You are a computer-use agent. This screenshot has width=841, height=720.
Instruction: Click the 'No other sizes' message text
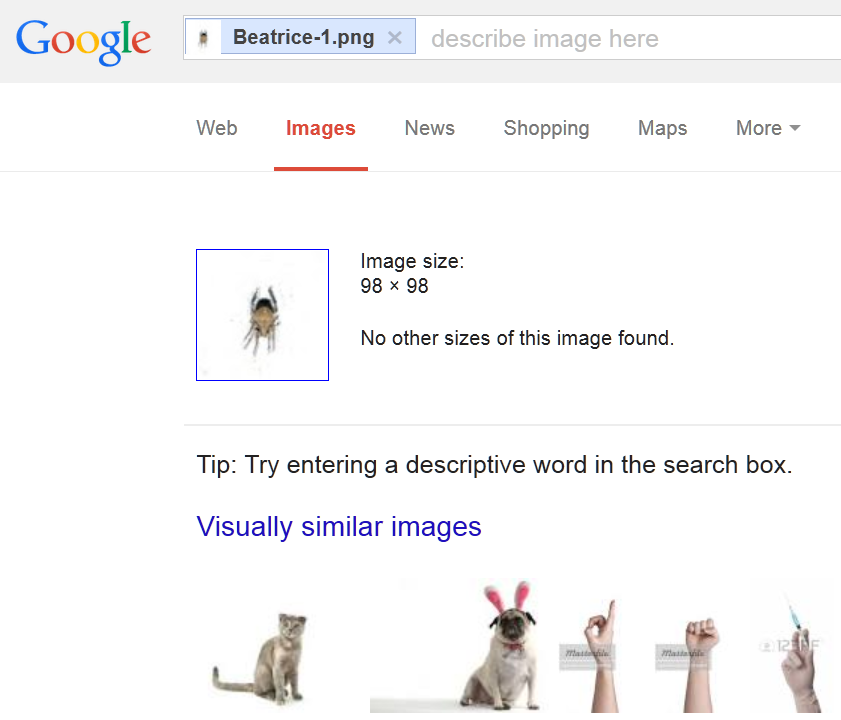[x=517, y=338]
